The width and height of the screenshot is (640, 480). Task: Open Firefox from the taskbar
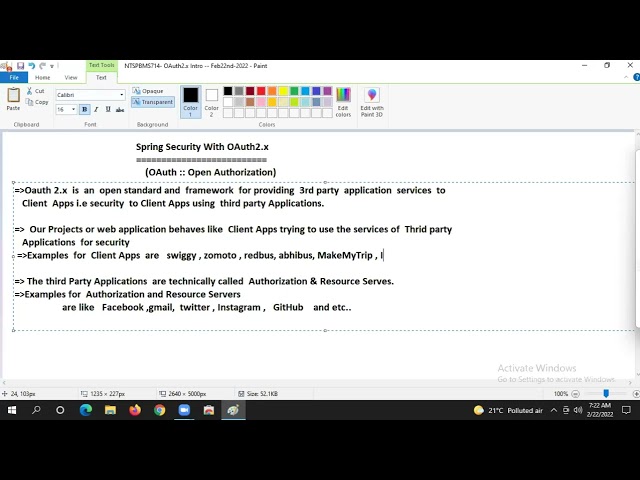pos(135,410)
